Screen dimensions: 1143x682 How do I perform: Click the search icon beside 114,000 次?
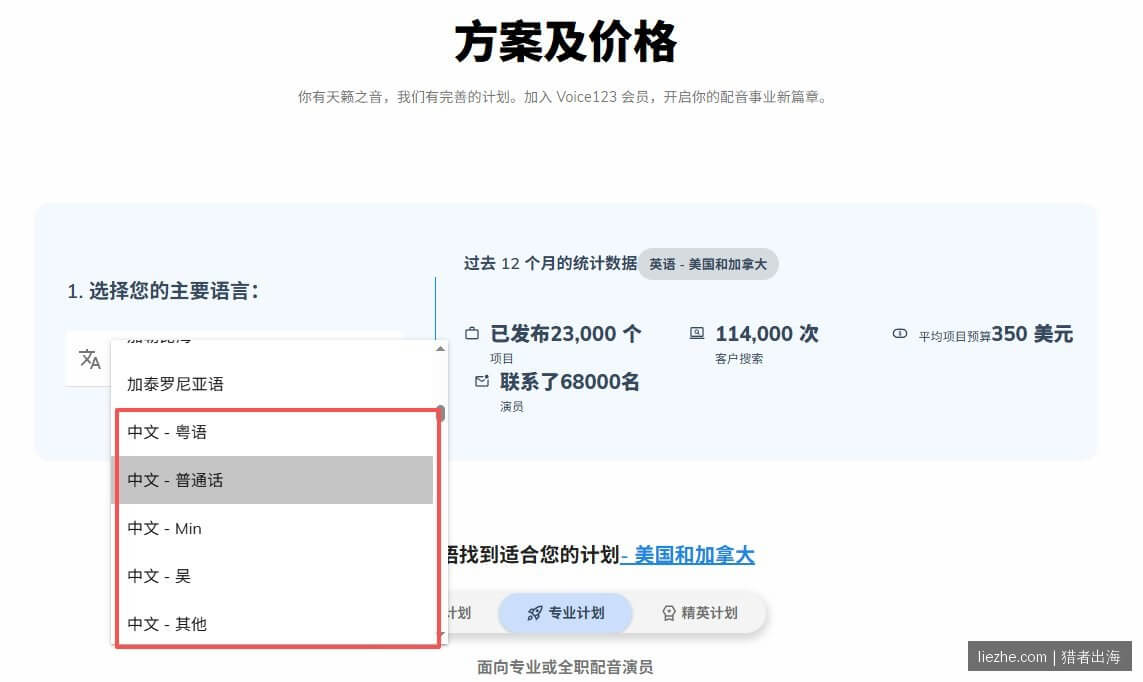[x=697, y=334]
